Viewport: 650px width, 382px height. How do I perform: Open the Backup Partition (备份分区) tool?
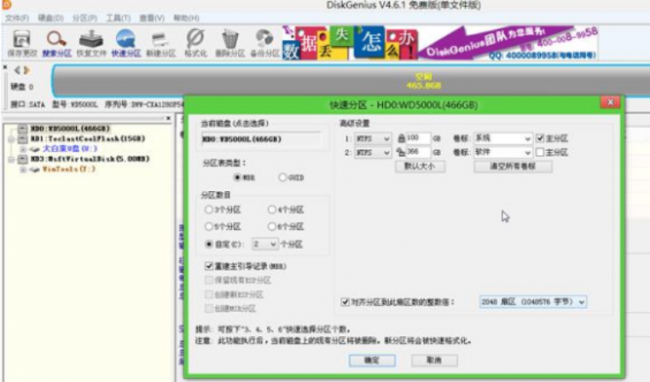click(x=264, y=43)
